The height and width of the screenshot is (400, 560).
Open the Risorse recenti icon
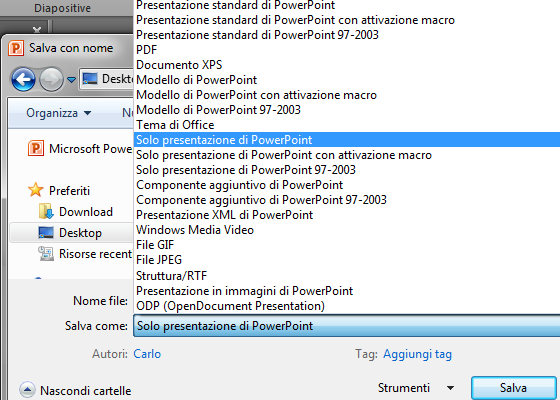point(46,254)
